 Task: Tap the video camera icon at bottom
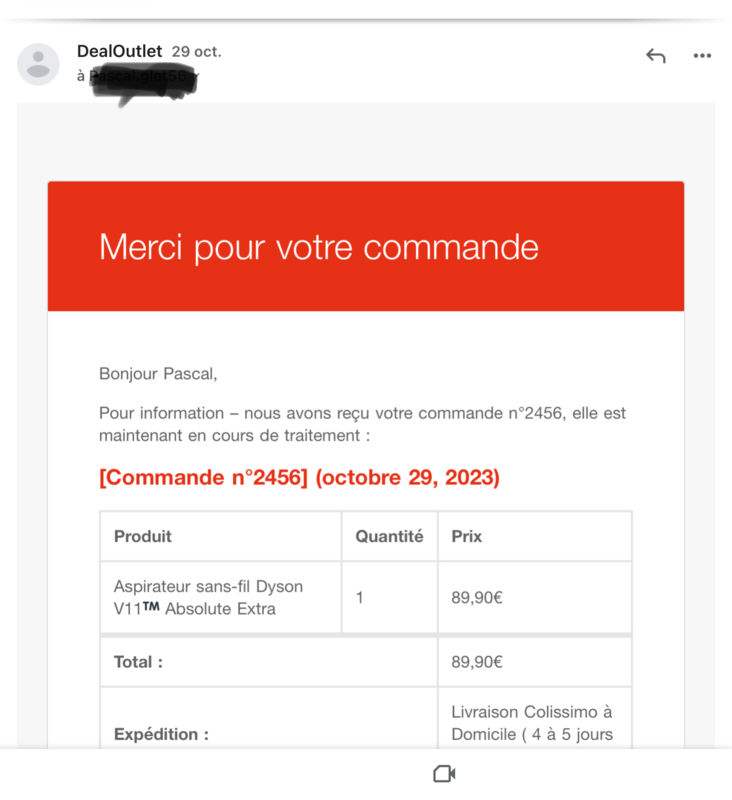tap(444, 773)
